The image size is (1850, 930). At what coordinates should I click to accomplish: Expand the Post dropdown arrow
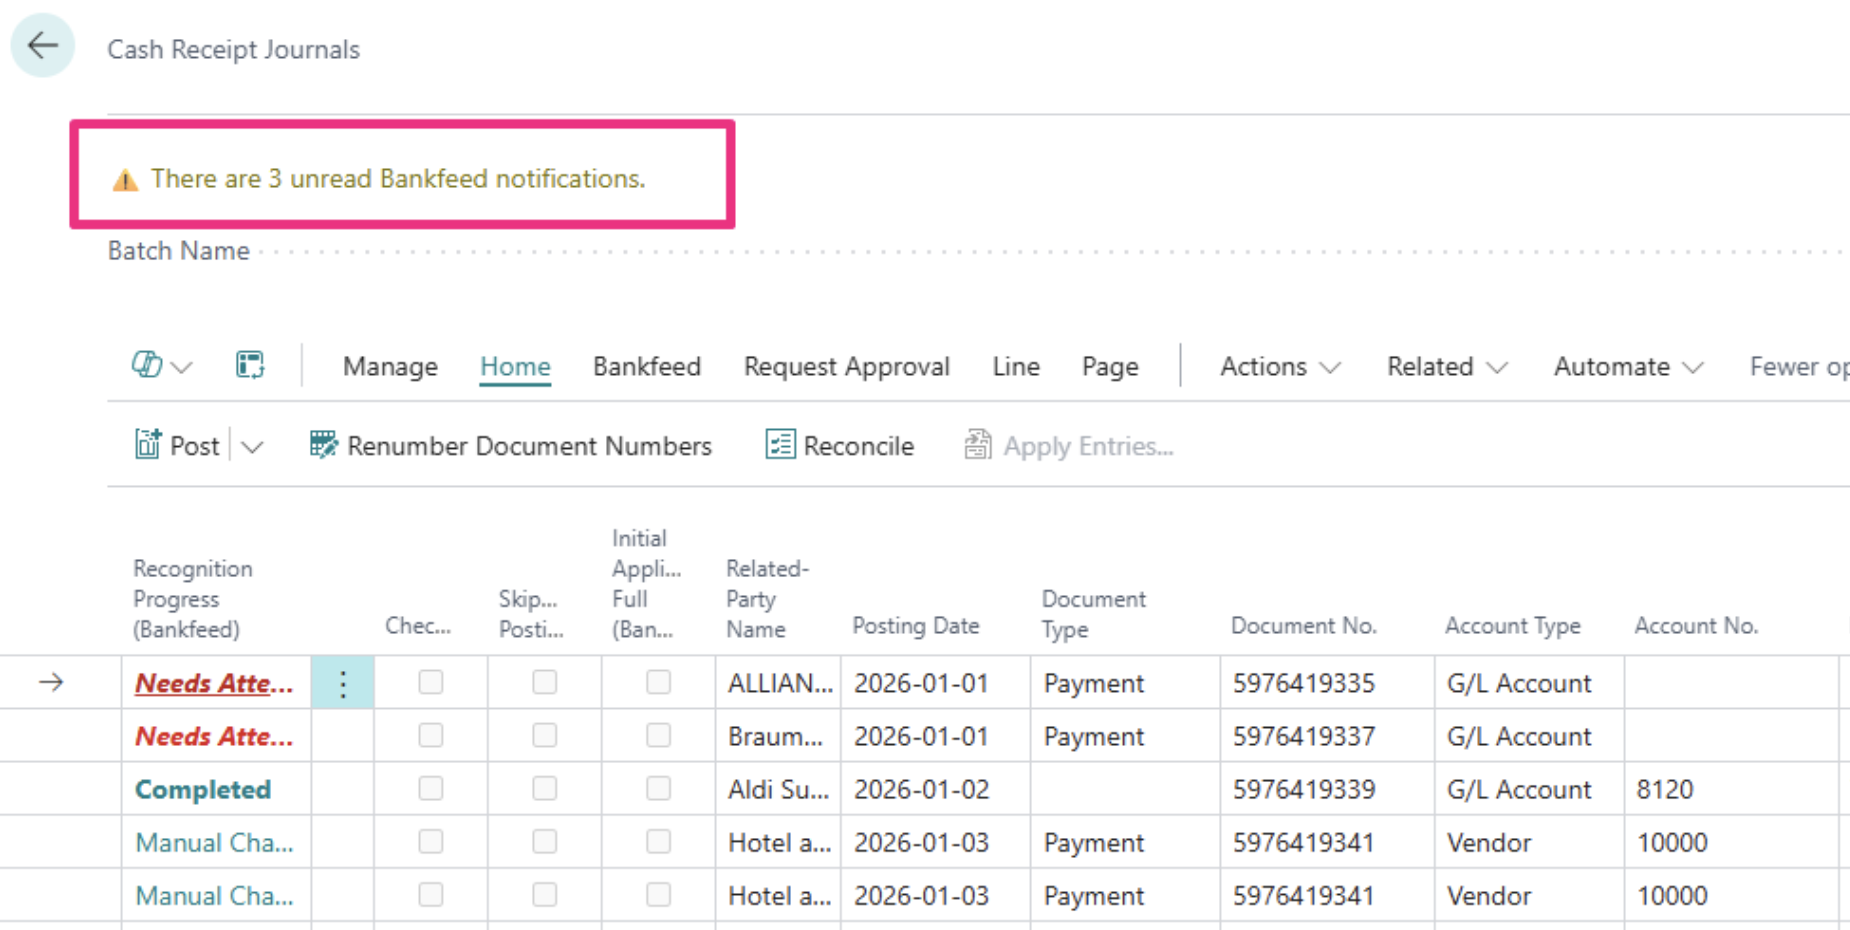(x=252, y=446)
